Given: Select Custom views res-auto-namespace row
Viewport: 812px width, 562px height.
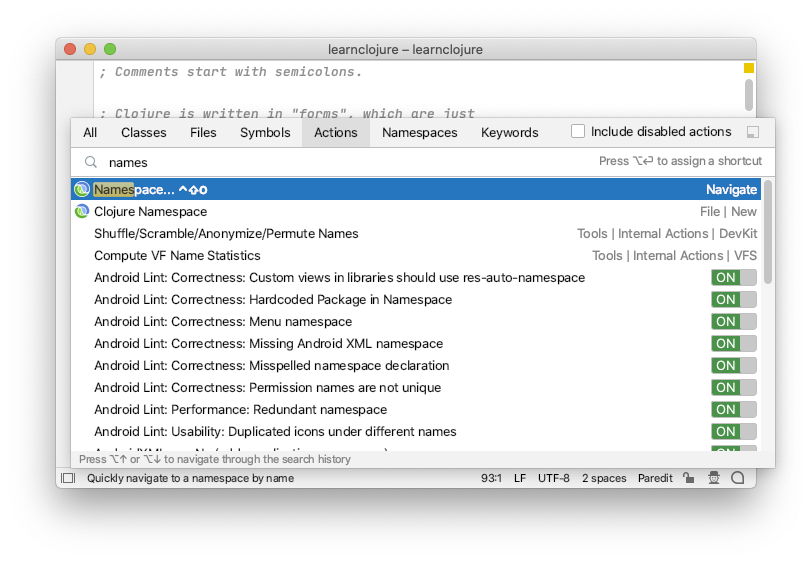Looking at the screenshot, I should (x=416, y=278).
